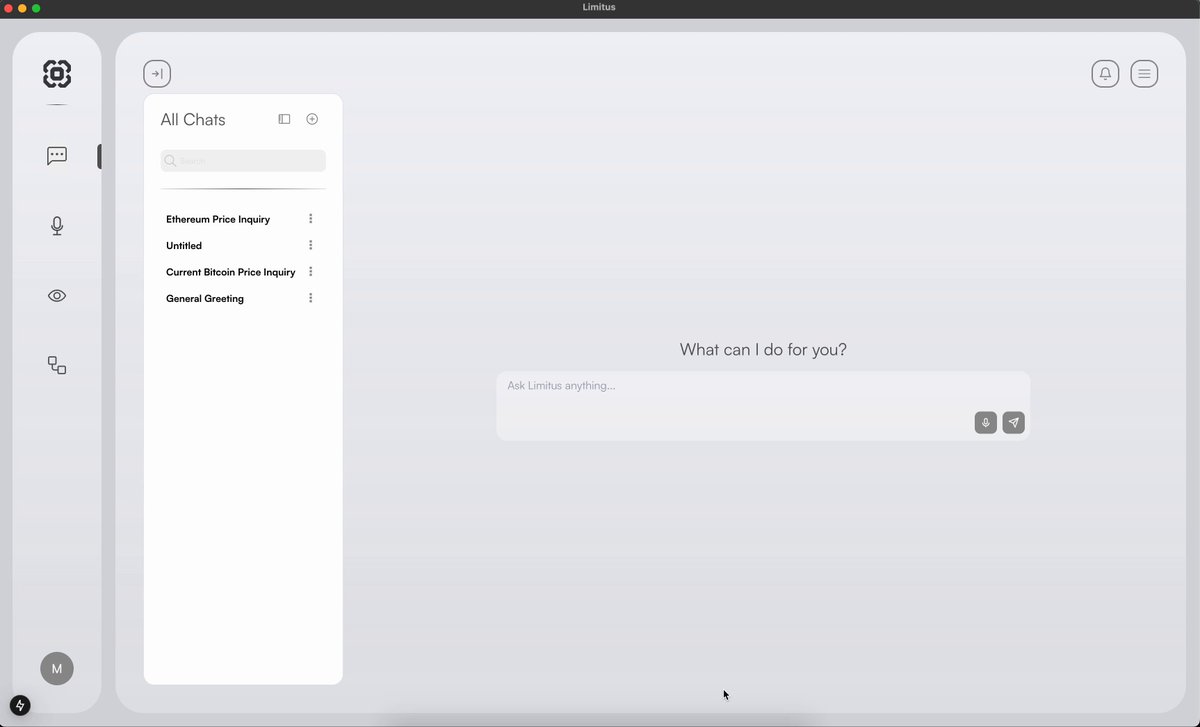The height and width of the screenshot is (727, 1200).
Task: Open options for Current Bitcoin Price Inquiry
Action: tap(311, 272)
